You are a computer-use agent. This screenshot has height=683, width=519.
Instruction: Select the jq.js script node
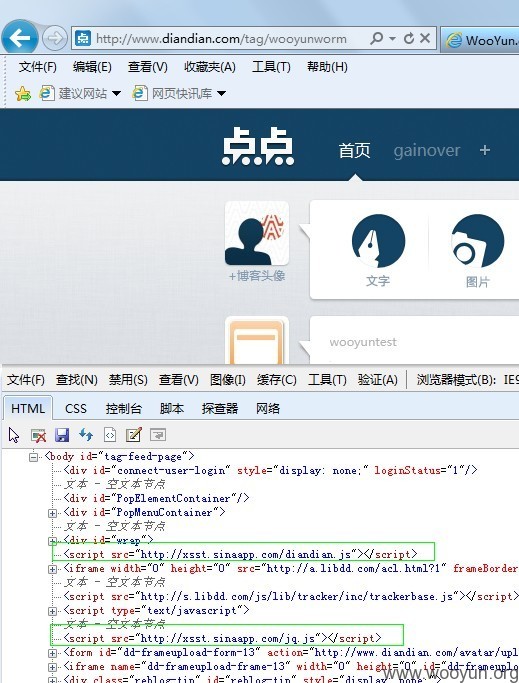tap(222, 638)
